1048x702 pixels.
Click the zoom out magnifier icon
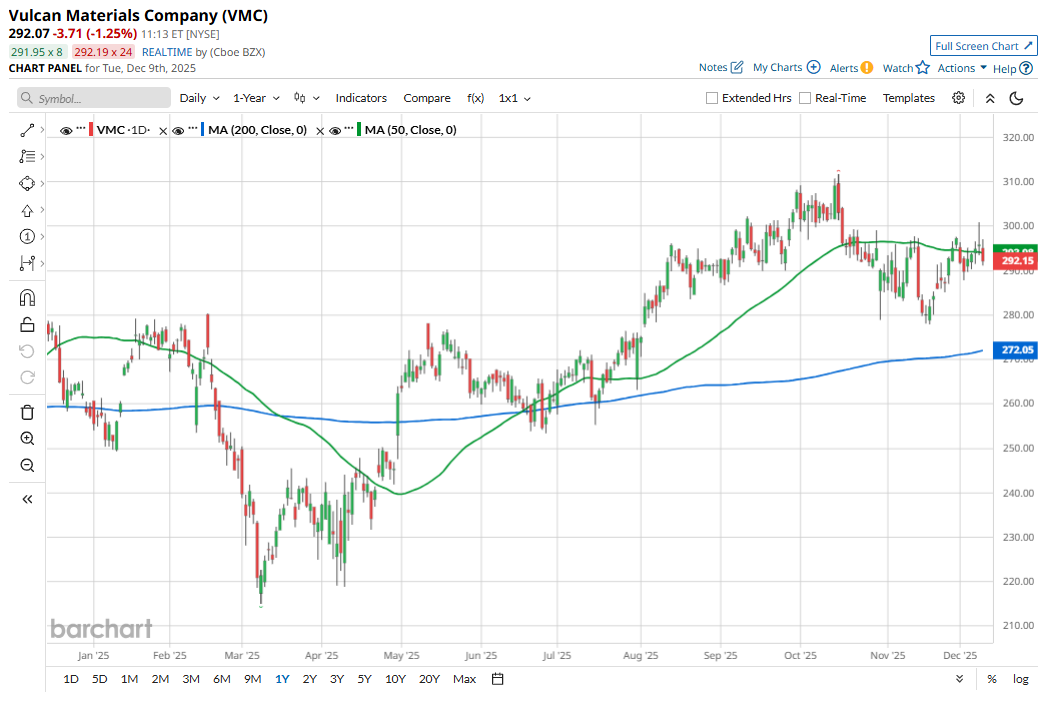tap(27, 465)
